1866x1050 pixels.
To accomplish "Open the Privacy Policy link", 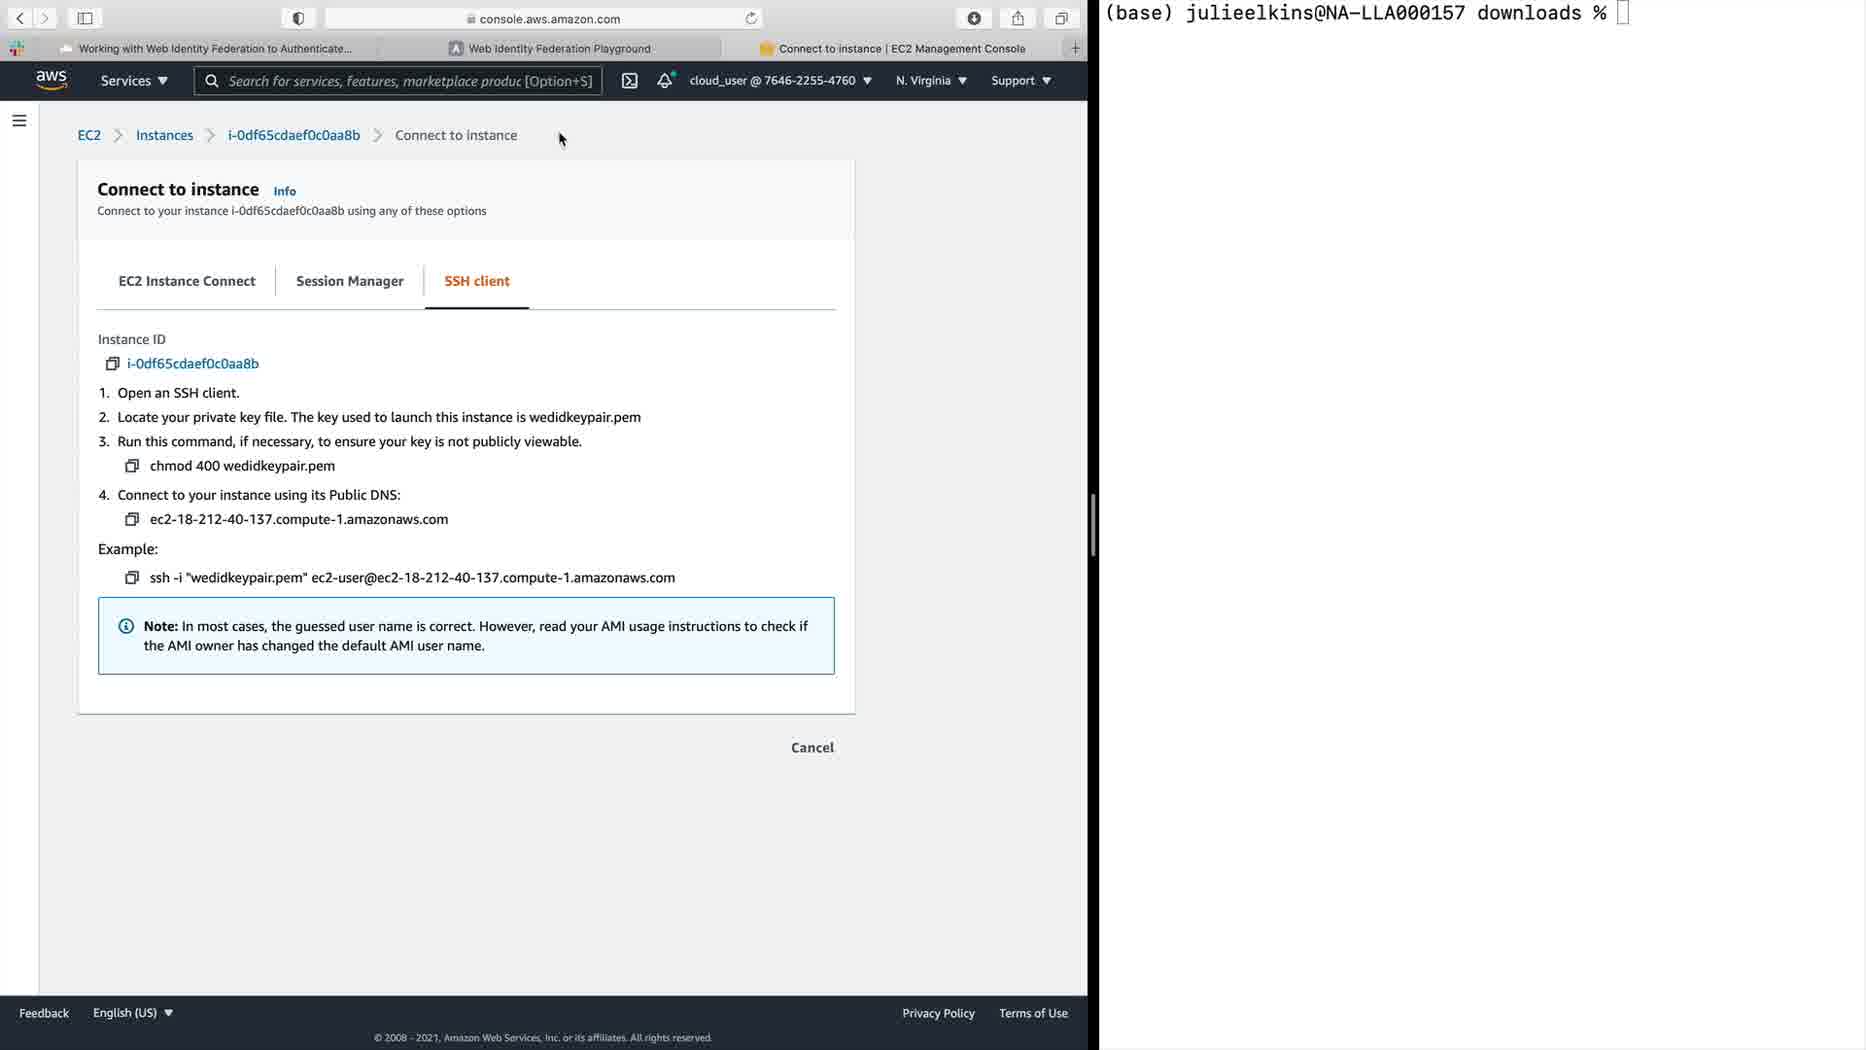I will coord(938,1013).
